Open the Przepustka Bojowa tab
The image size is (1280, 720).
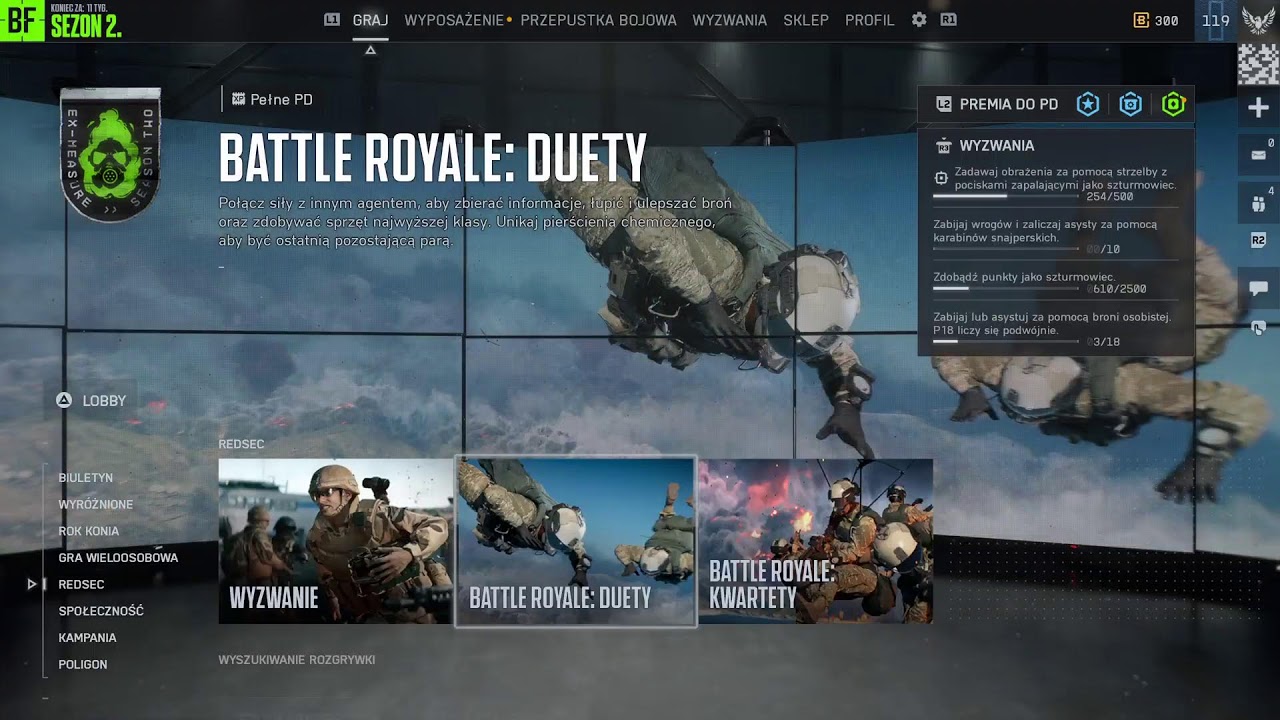(x=598, y=20)
